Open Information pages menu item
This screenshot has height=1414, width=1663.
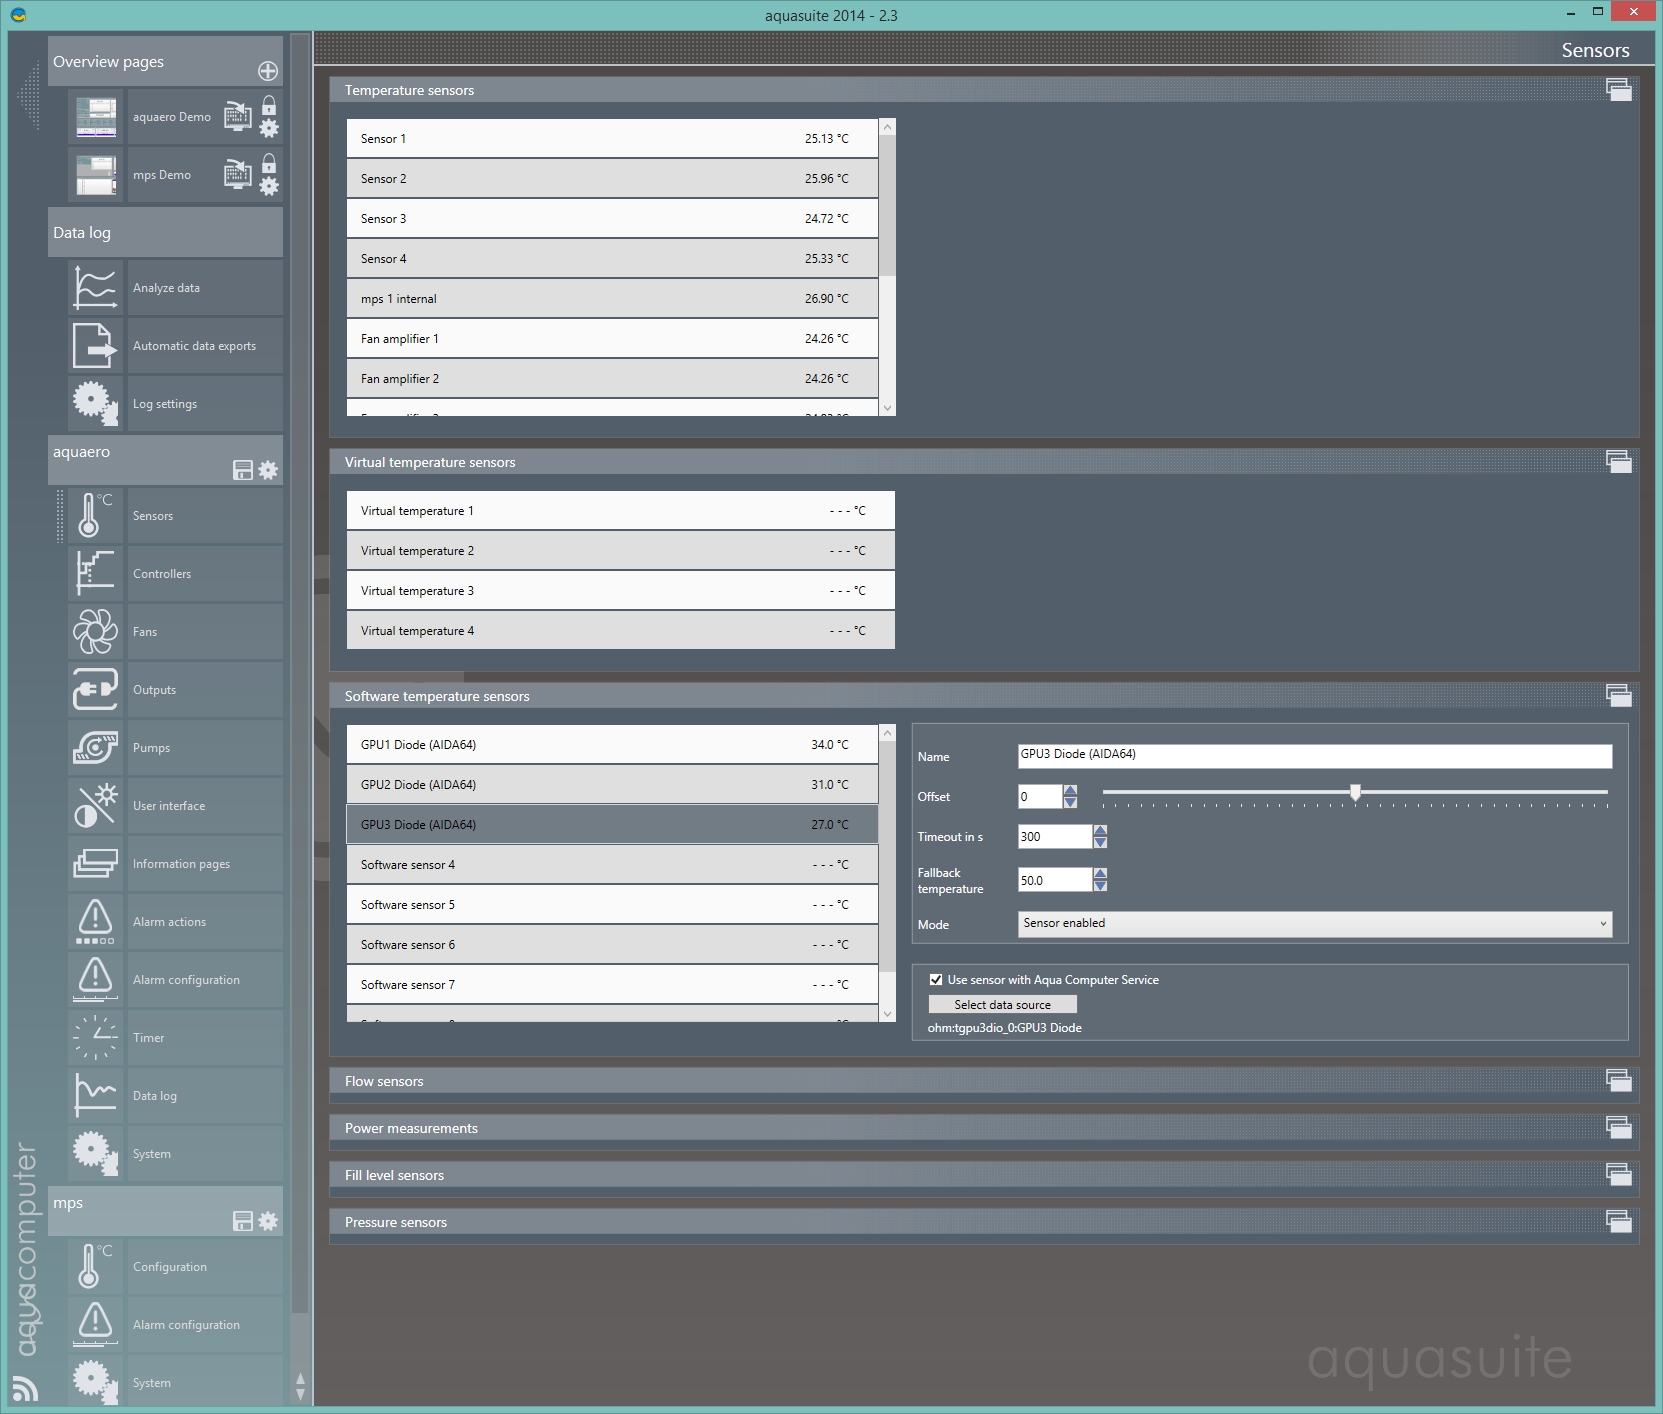click(x=181, y=864)
